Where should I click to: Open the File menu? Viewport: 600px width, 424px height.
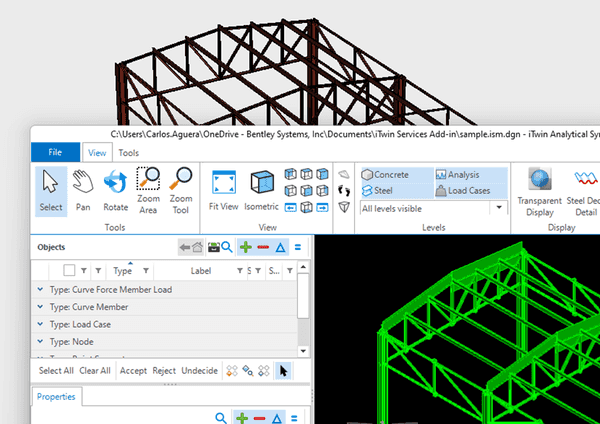(x=56, y=152)
